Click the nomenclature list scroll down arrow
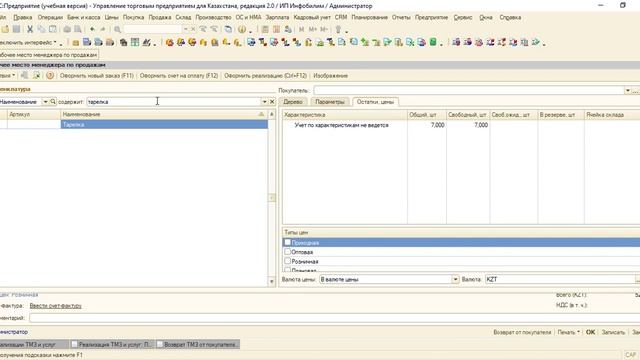The width and height of the screenshot is (640, 360). pos(272,281)
